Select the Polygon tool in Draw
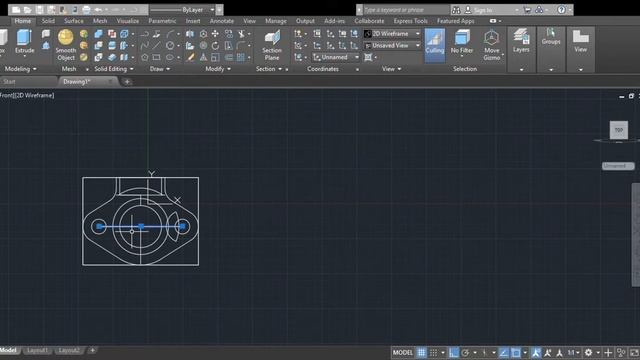 pyautogui.click(x=144, y=58)
